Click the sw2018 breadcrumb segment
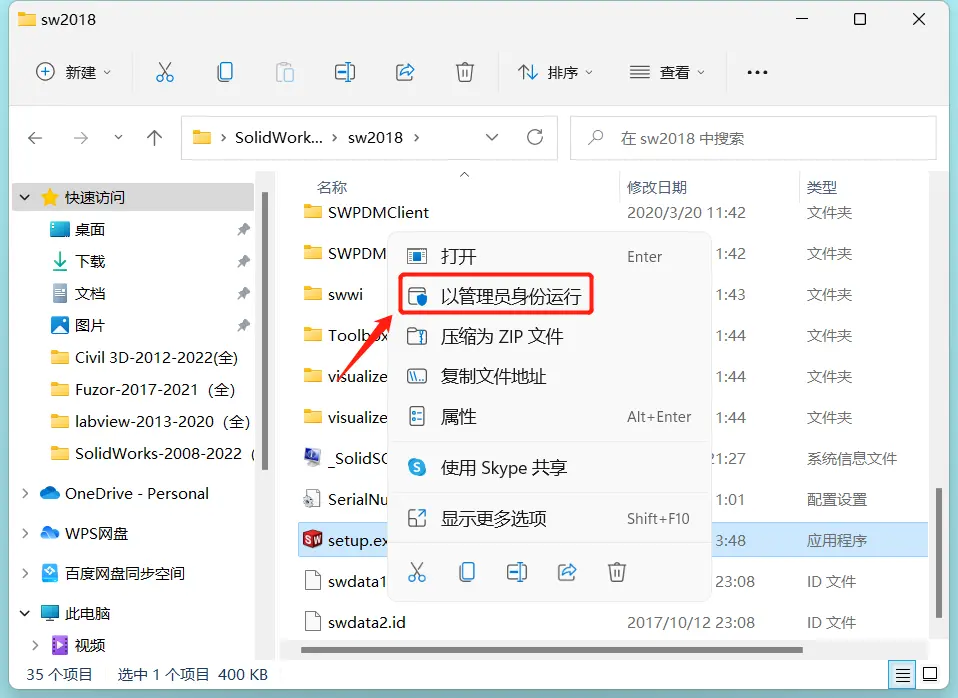 click(375, 138)
